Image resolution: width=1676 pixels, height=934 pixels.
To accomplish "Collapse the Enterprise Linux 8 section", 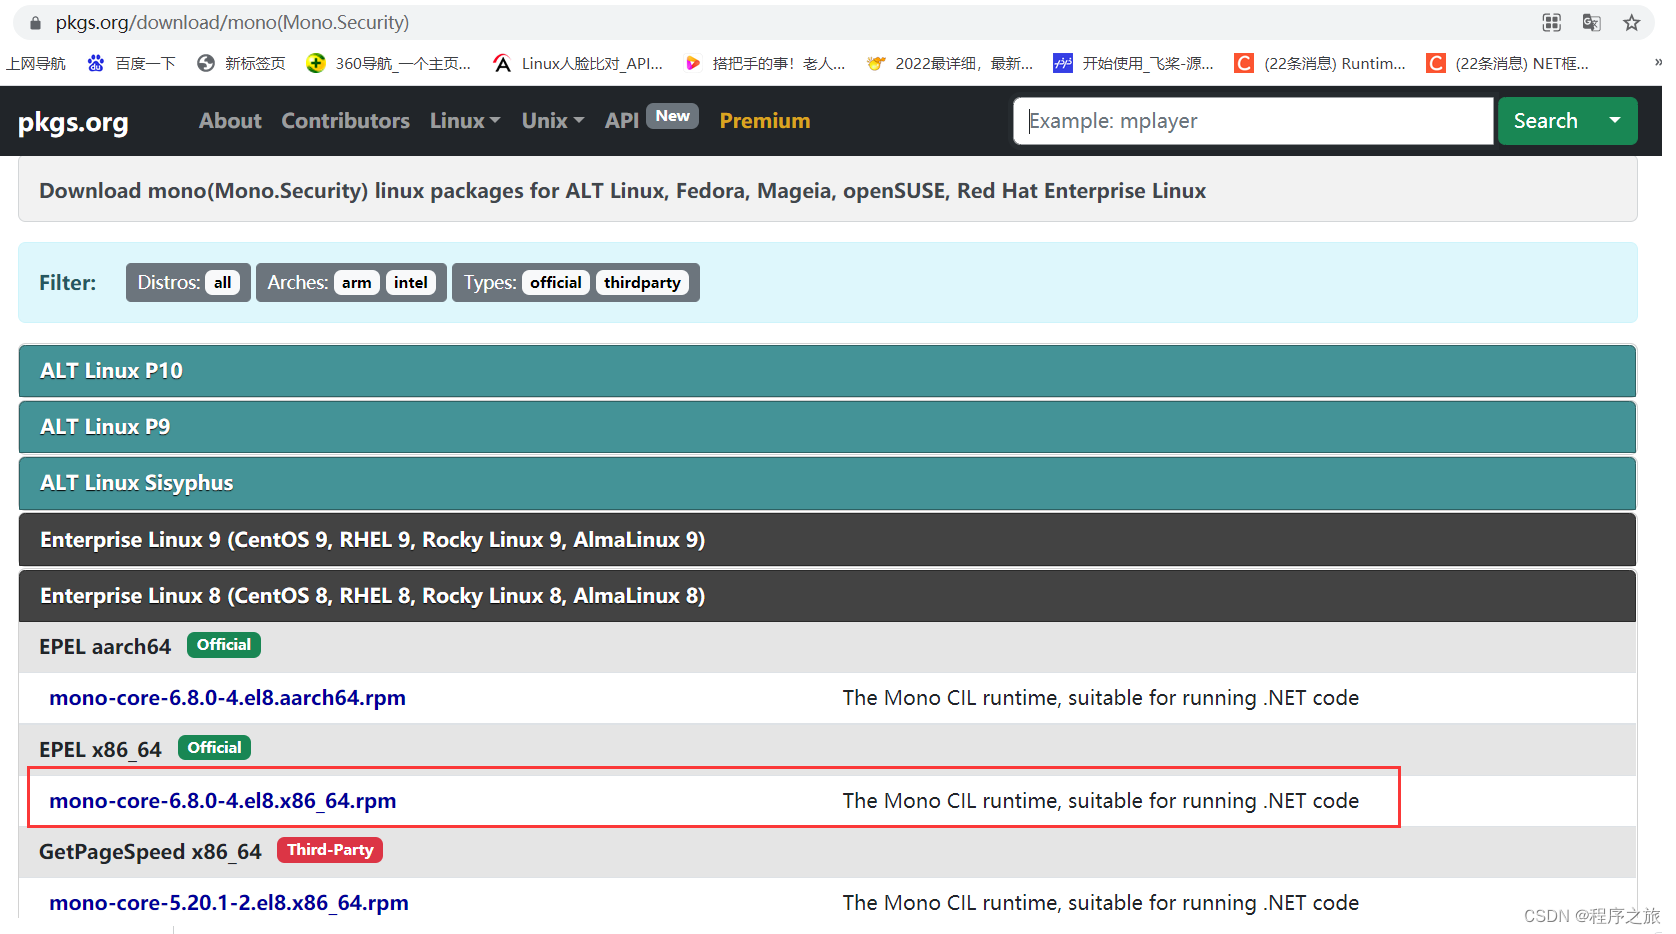I will coord(827,596).
